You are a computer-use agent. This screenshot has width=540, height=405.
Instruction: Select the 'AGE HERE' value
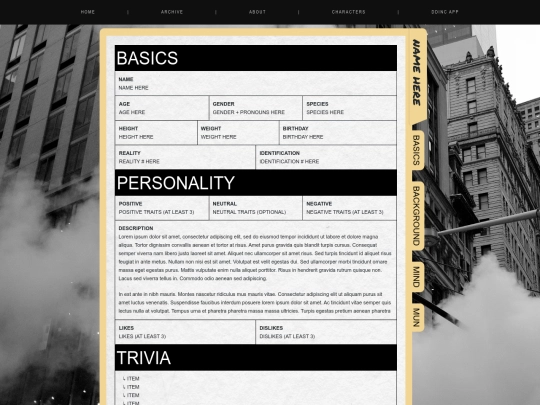pyautogui.click(x=132, y=112)
